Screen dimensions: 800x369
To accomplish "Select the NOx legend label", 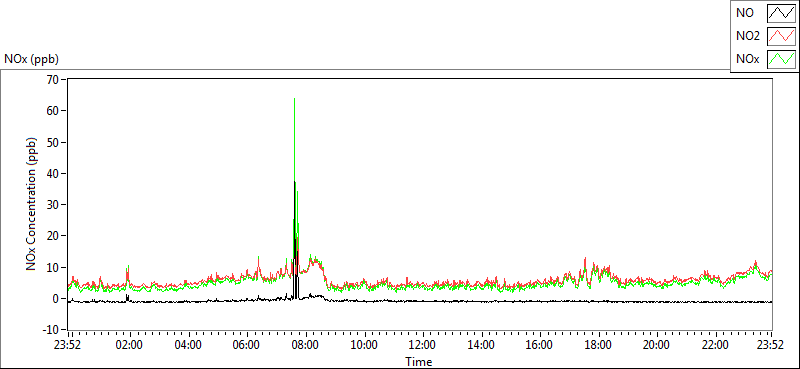I will tap(747, 59).
